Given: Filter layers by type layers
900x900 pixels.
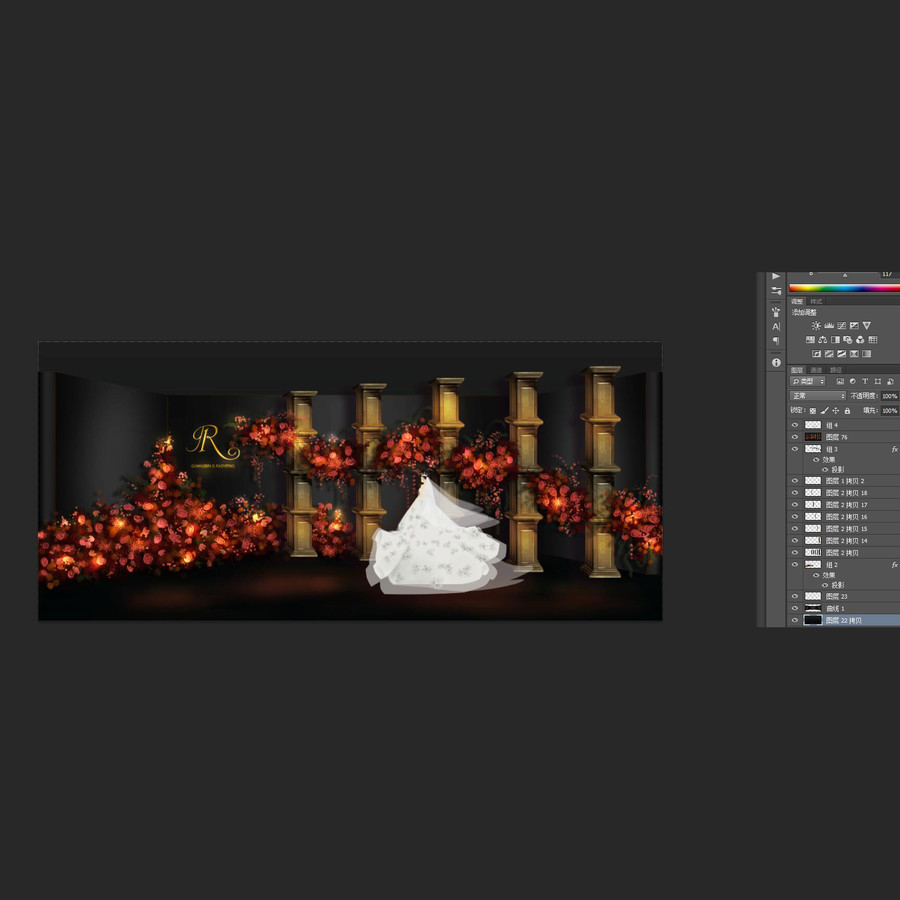Looking at the screenshot, I should tap(865, 381).
